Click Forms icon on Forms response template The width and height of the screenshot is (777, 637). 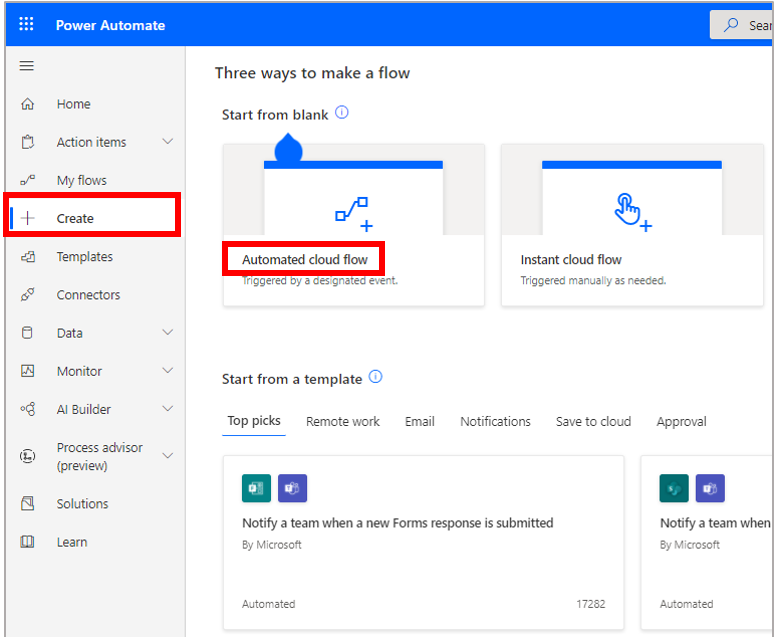[256, 488]
